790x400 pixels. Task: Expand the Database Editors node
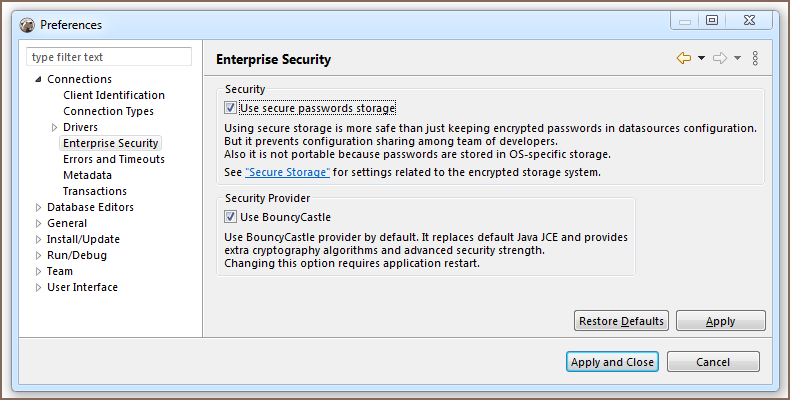(38, 208)
